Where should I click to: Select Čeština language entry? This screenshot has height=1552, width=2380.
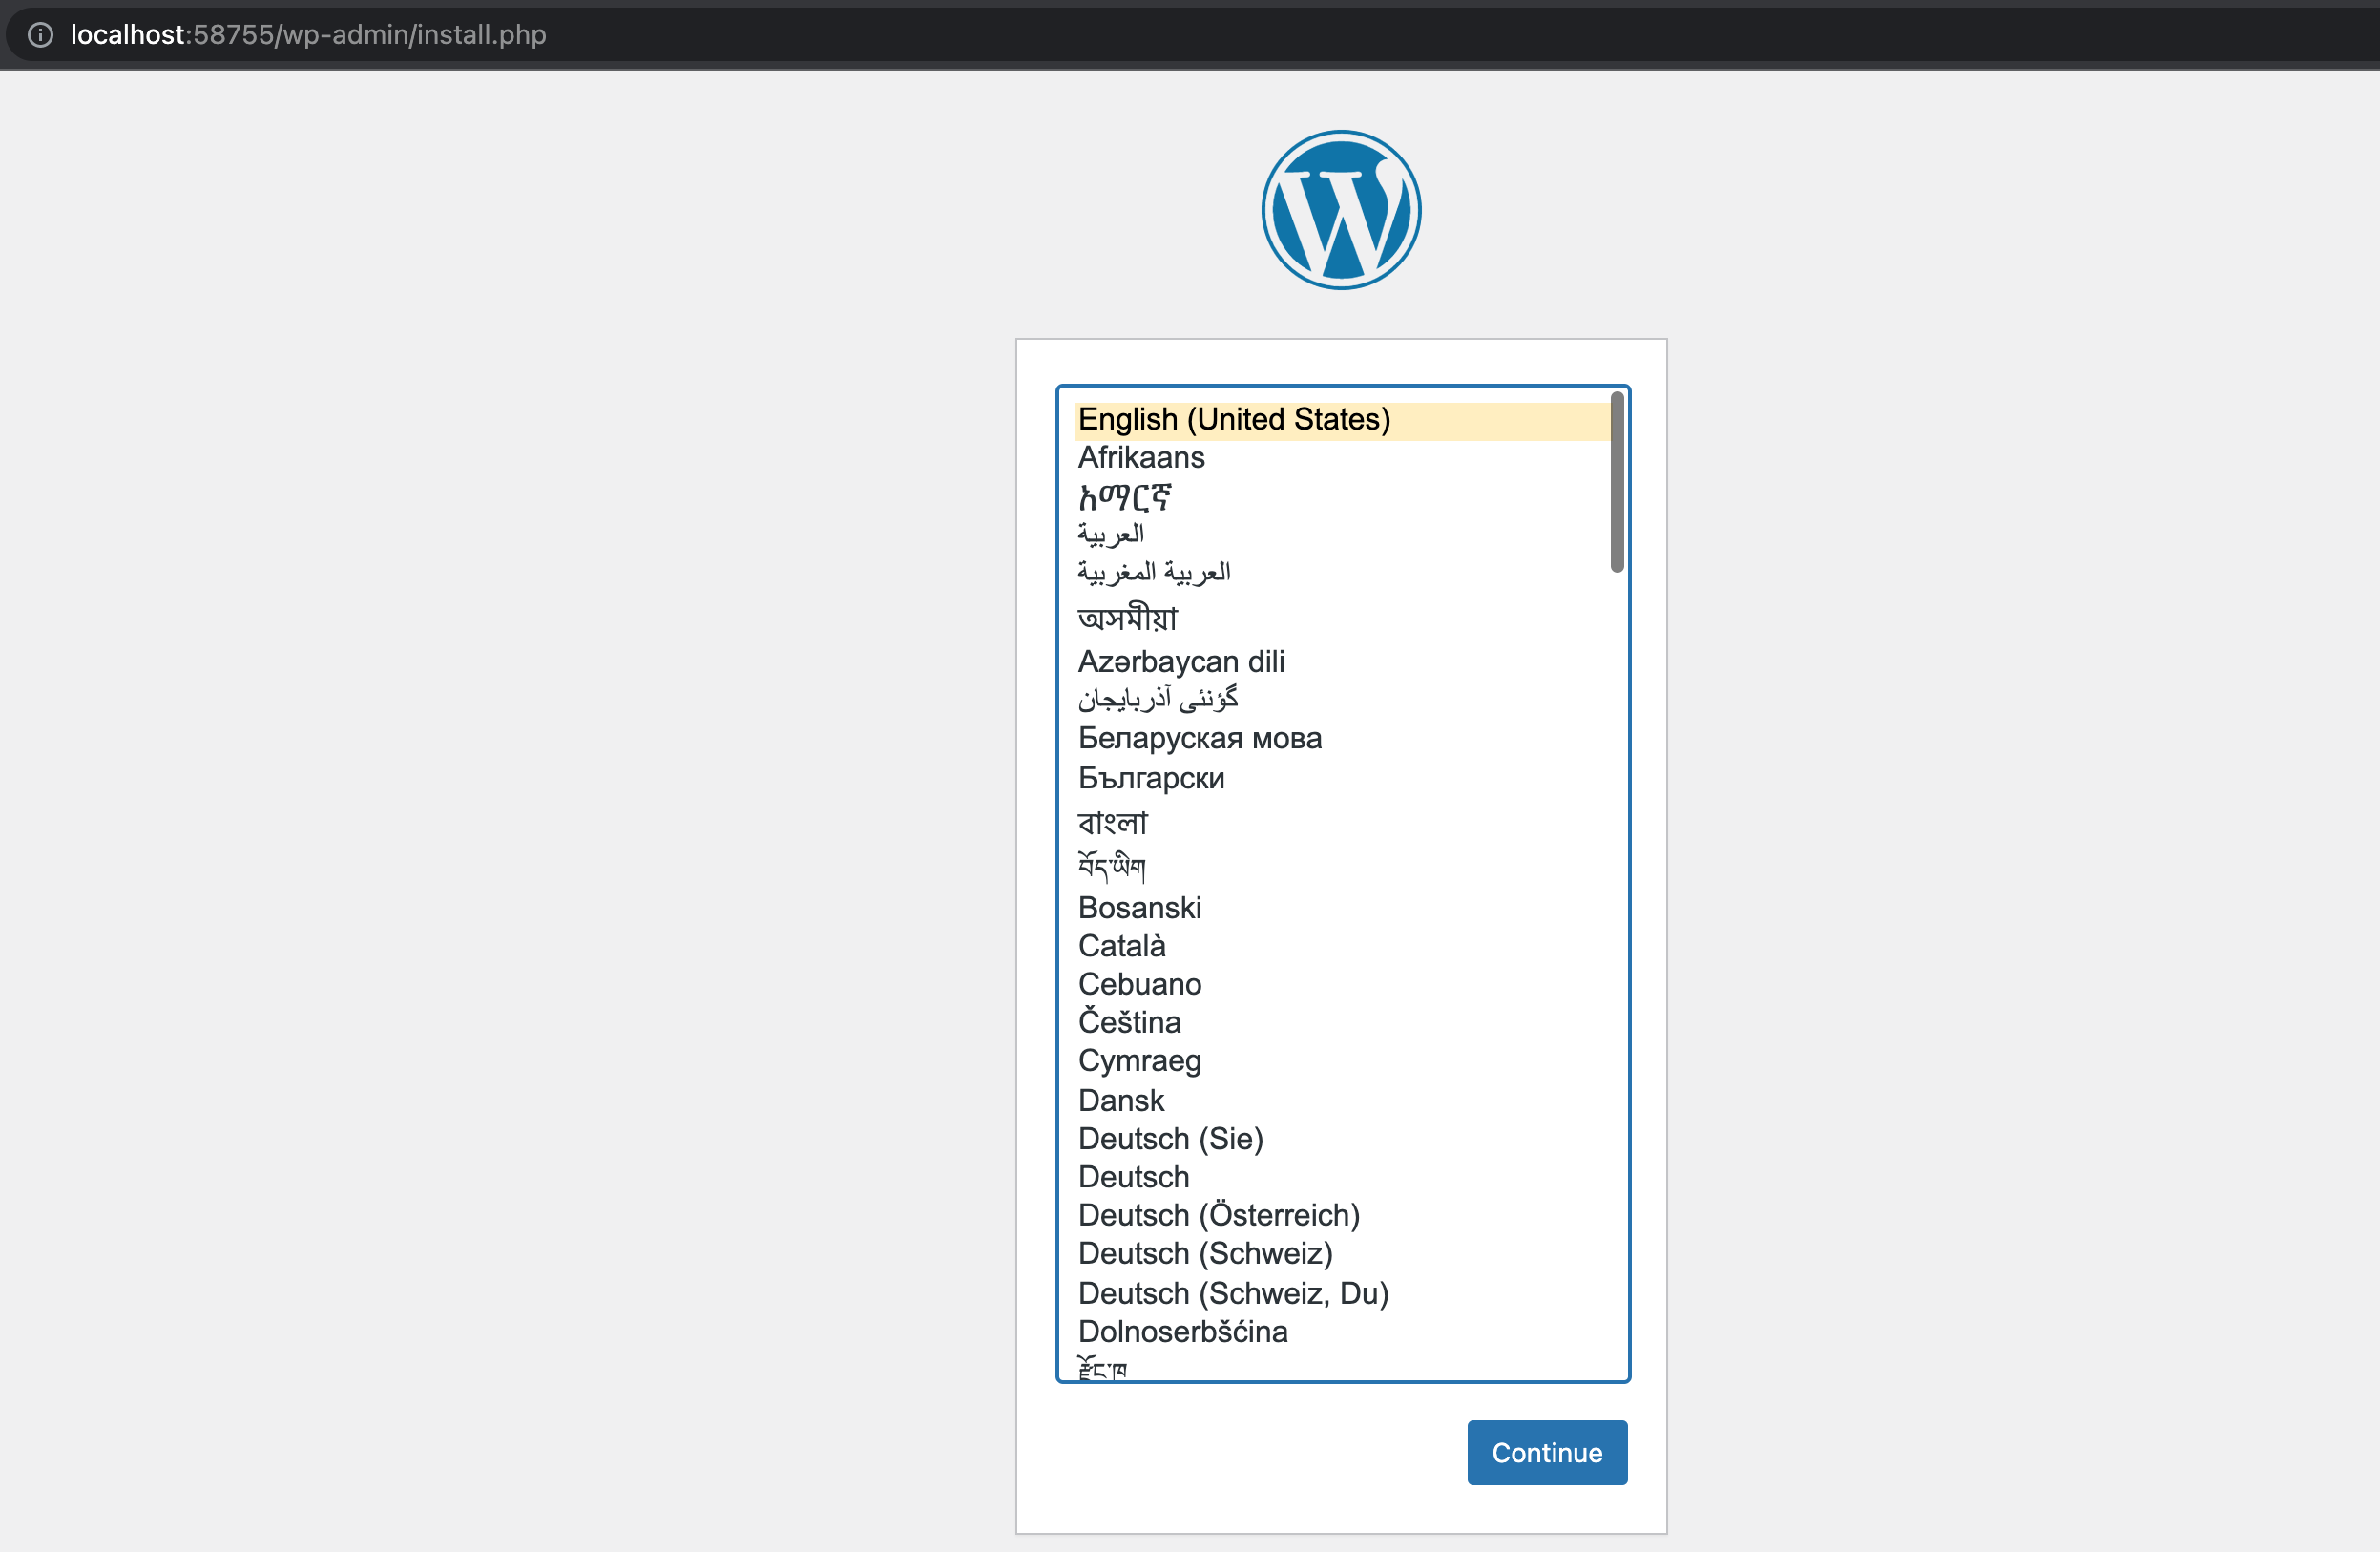pyautogui.click(x=1129, y=1023)
